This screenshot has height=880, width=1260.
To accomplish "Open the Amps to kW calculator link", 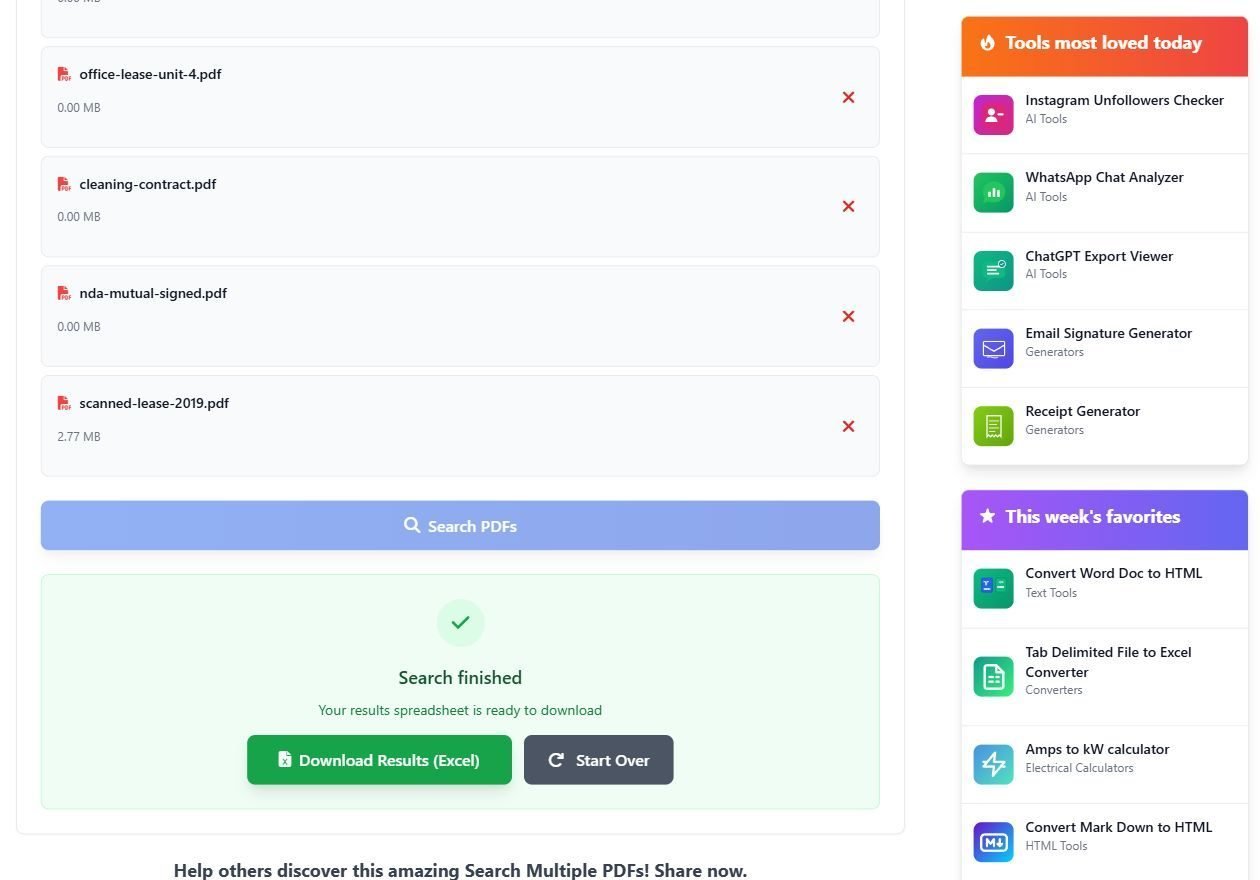I will 1097,749.
